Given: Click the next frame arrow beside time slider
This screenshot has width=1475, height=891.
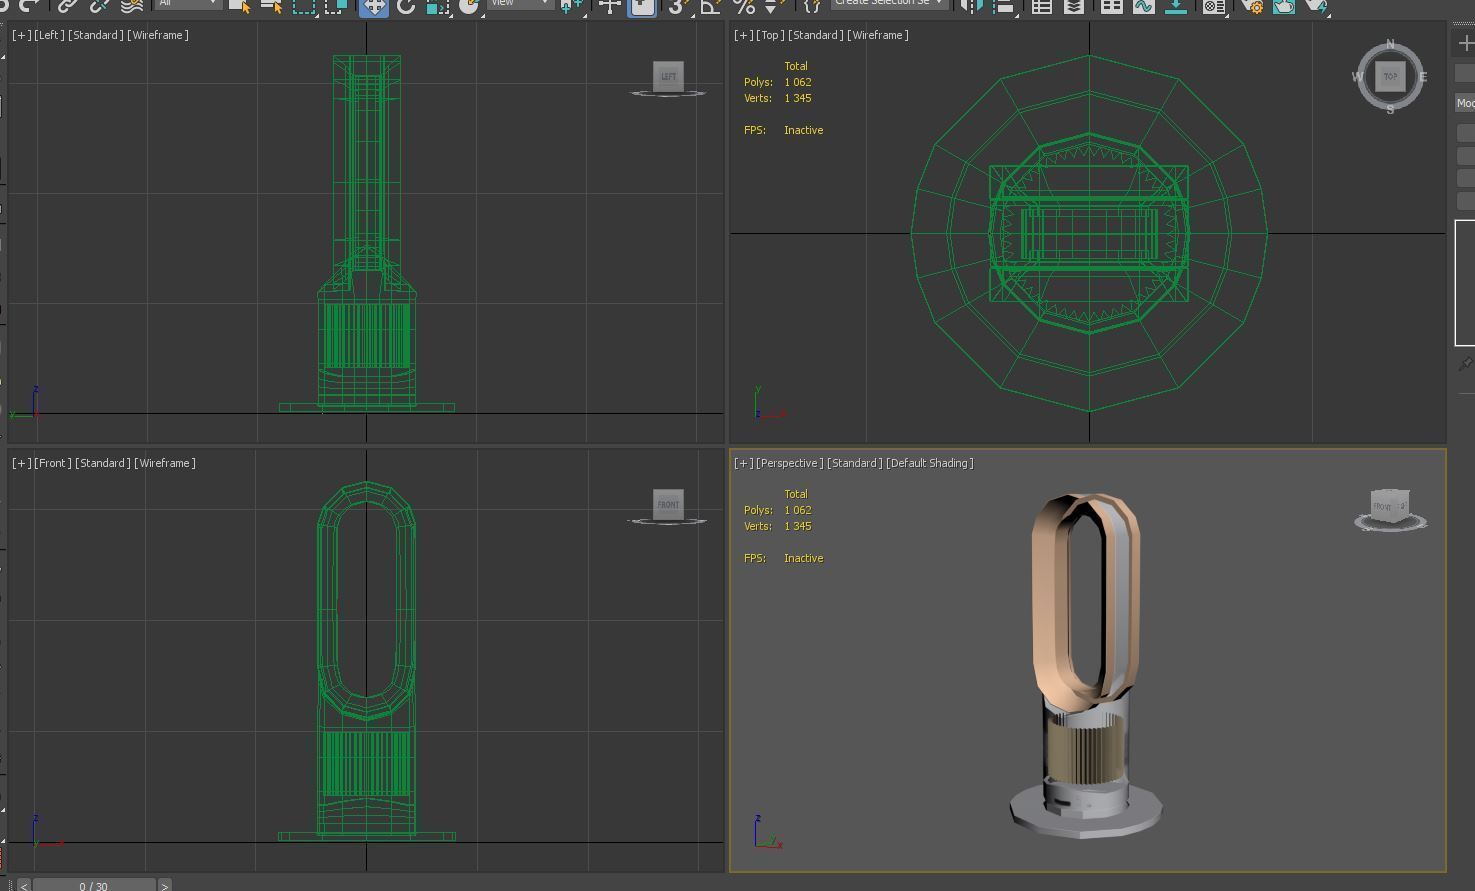Looking at the screenshot, I should (x=163, y=886).
